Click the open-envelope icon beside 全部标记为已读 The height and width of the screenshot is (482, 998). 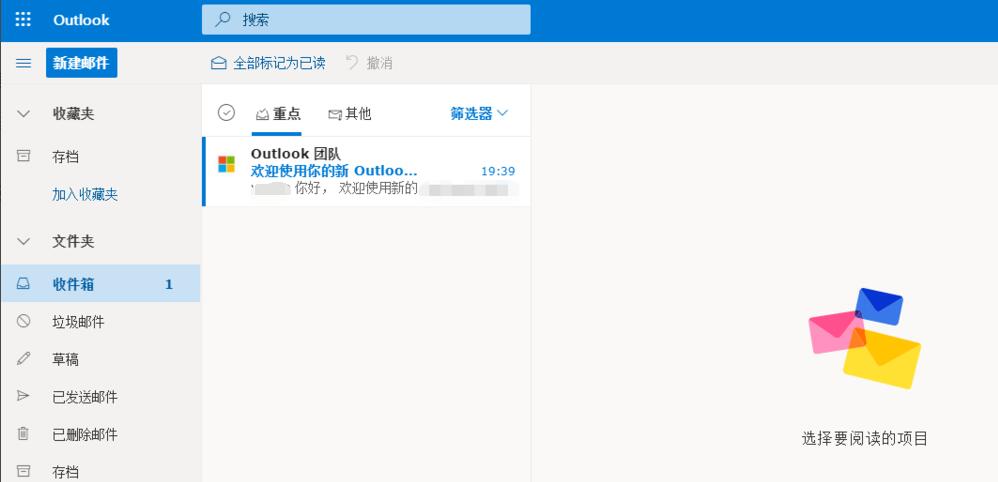(x=219, y=63)
